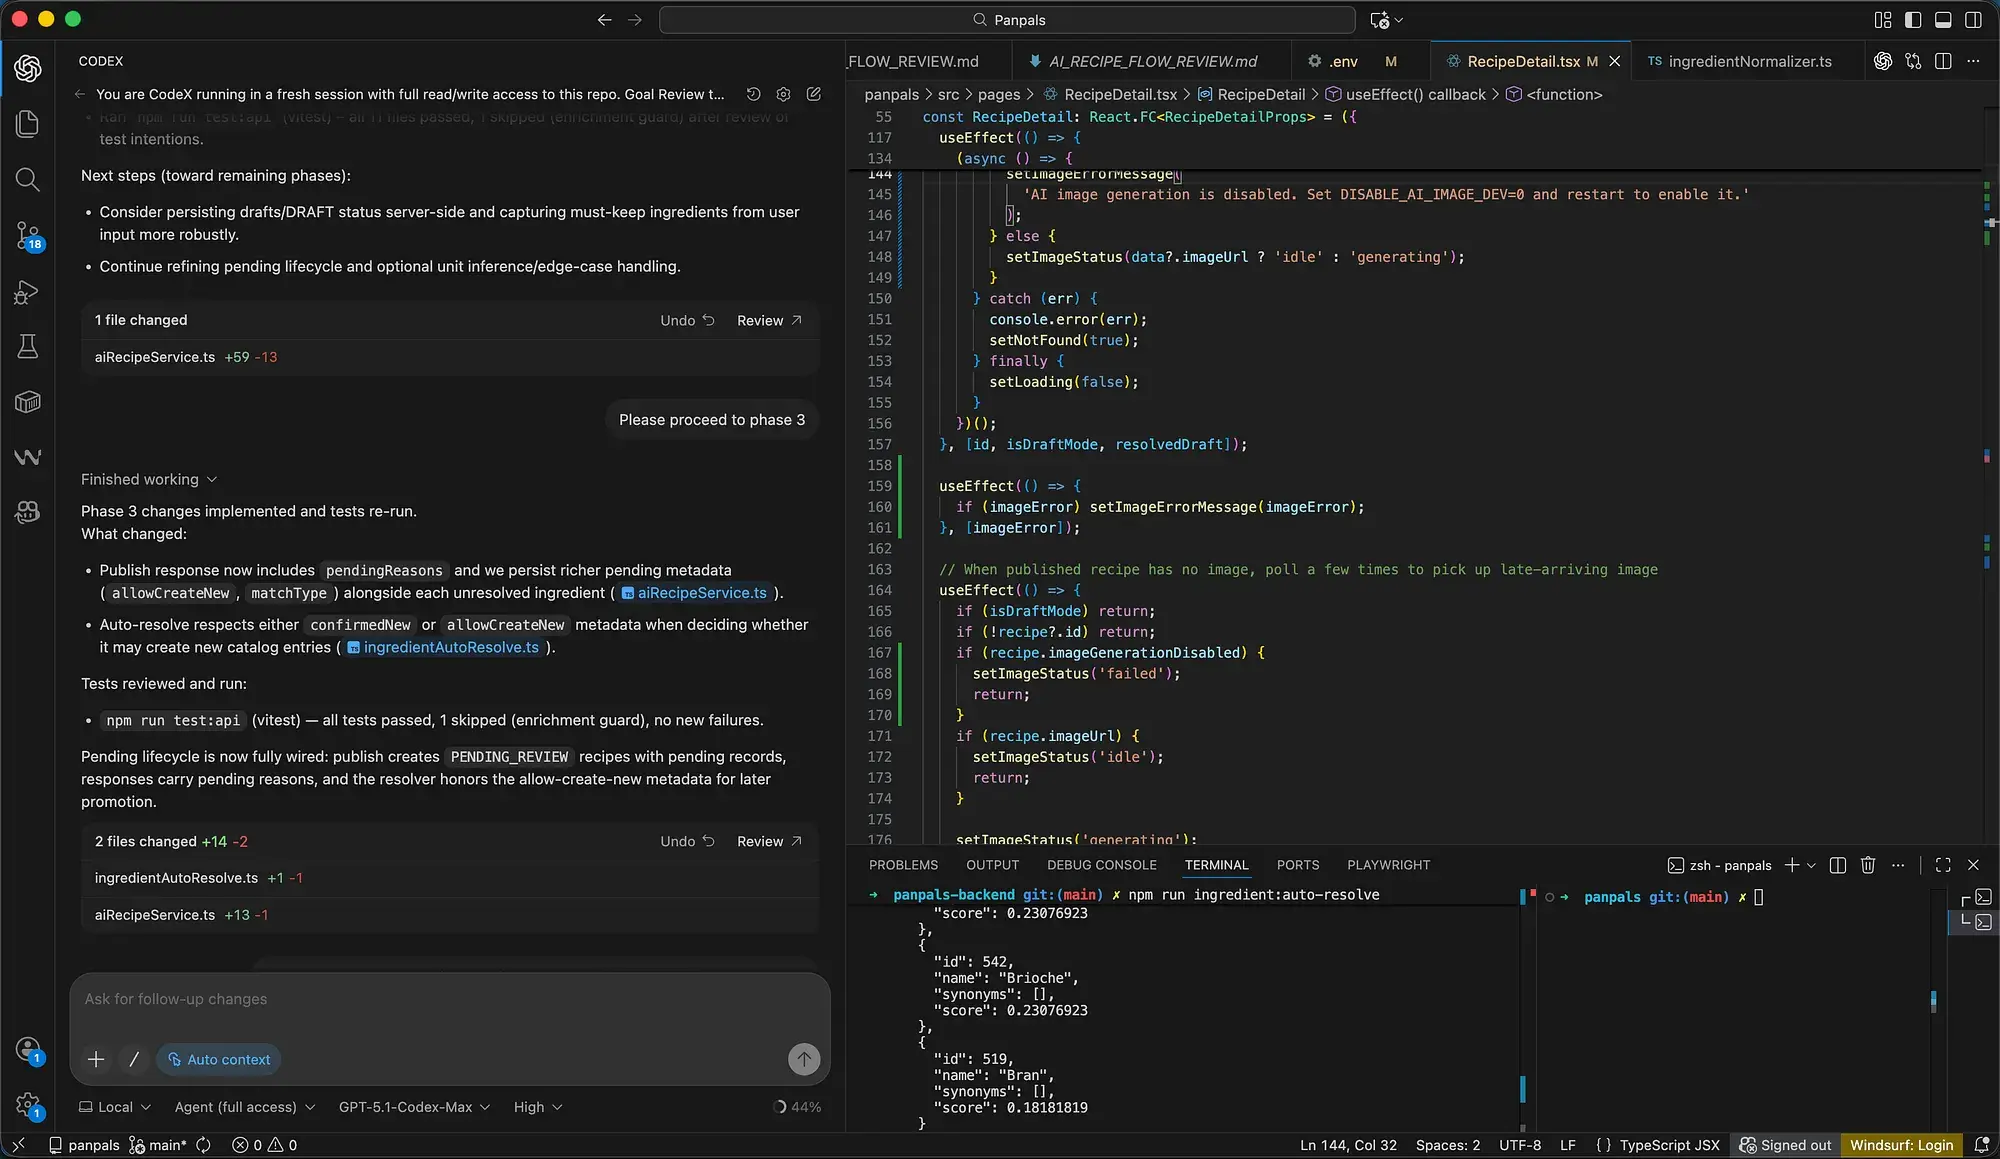Toggle Auto context chip
The height and width of the screenshot is (1159, 2000).
point(219,1059)
